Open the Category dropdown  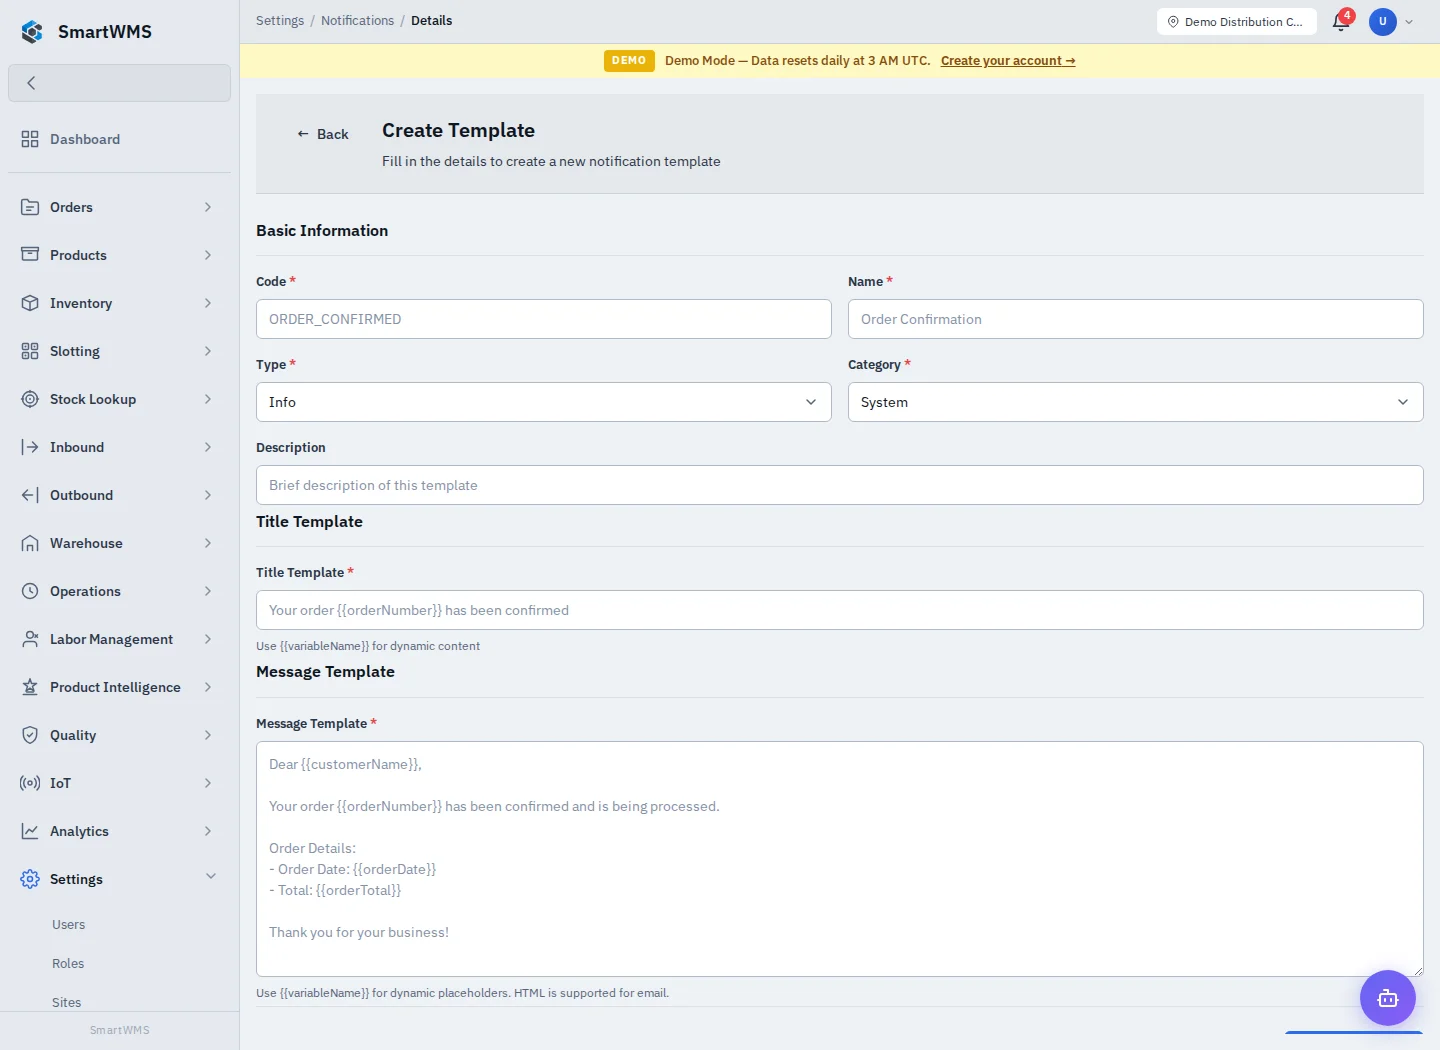[1136, 402]
